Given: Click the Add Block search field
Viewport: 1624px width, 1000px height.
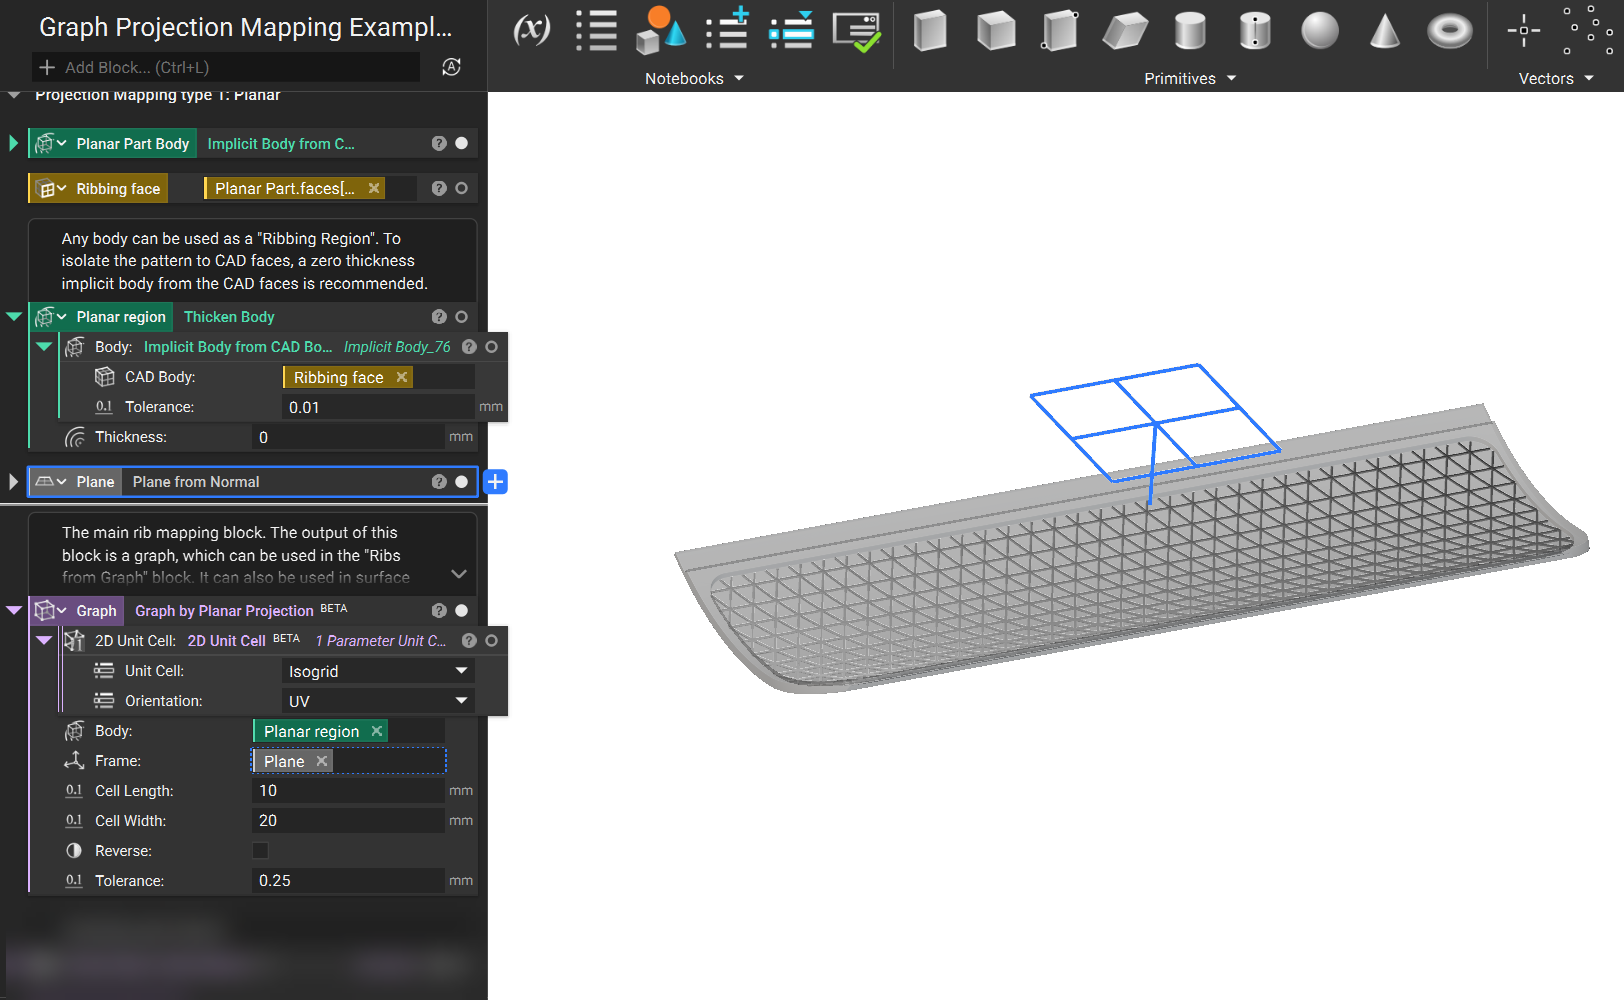Looking at the screenshot, I should (x=226, y=67).
